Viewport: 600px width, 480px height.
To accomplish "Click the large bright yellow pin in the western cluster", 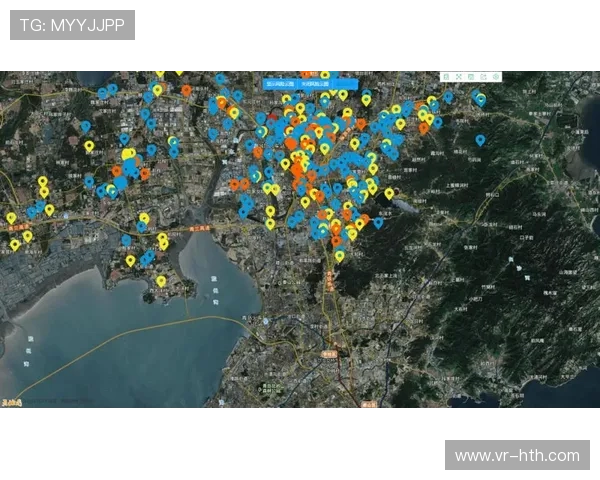I will point(128,155).
